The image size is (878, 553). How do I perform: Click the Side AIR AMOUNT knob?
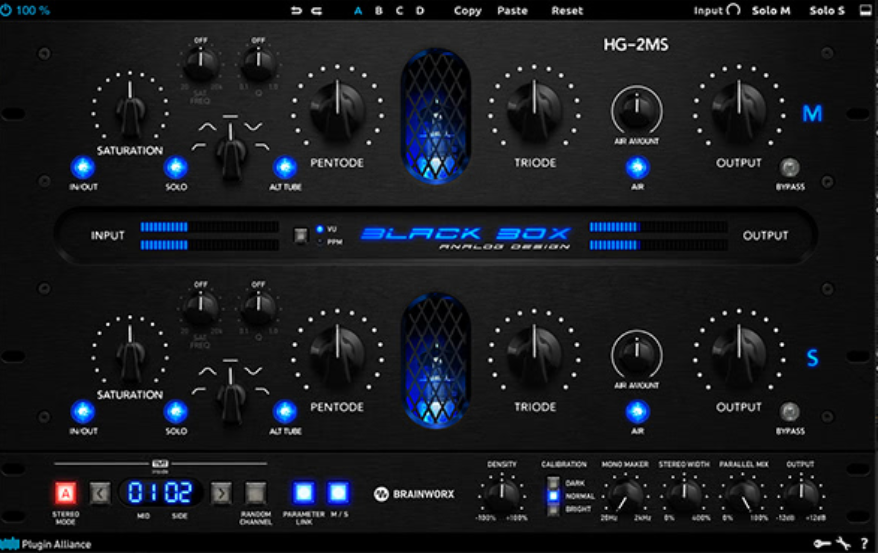pyautogui.click(x=637, y=354)
